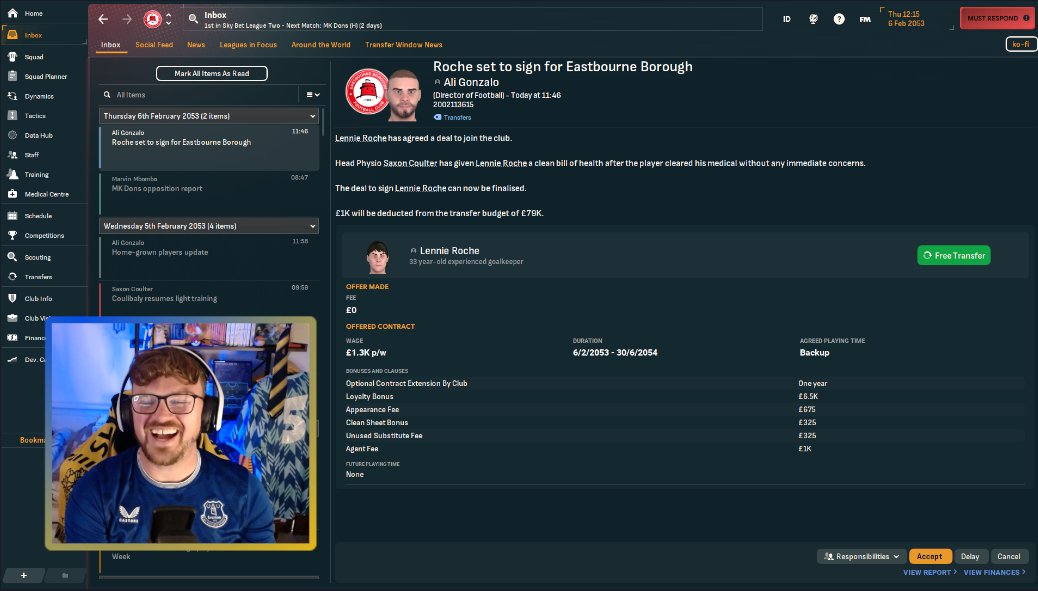Select the Inbox sidebar icon
The width and height of the screenshot is (1038, 591).
[x=13, y=35]
